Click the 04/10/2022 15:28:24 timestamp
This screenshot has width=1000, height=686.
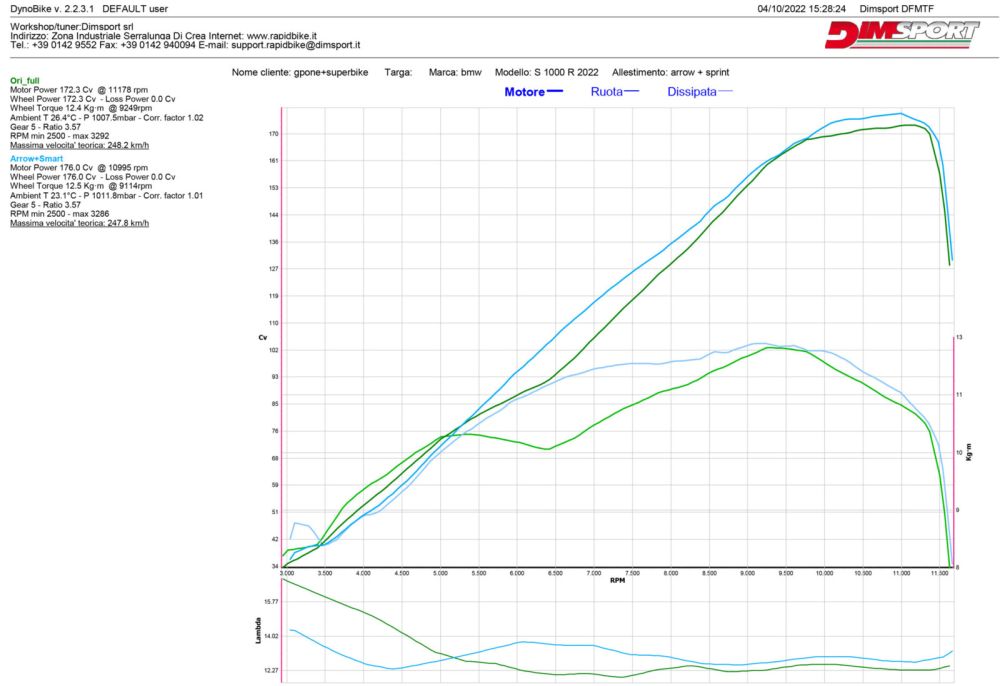pyautogui.click(x=802, y=8)
